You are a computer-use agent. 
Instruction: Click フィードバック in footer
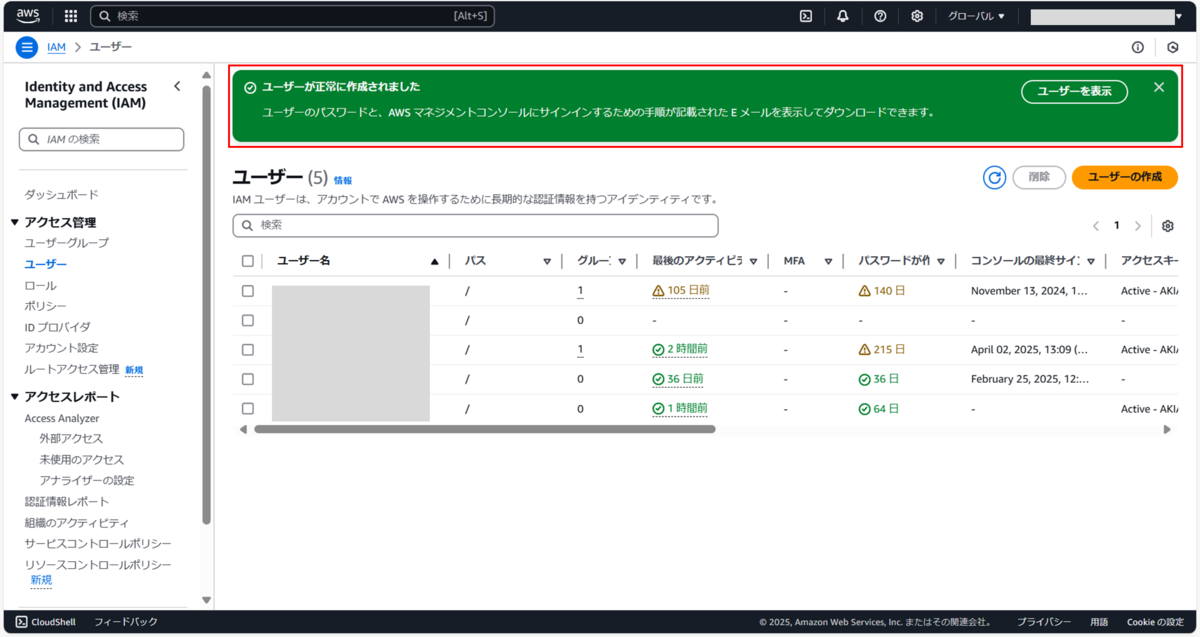[126, 622]
